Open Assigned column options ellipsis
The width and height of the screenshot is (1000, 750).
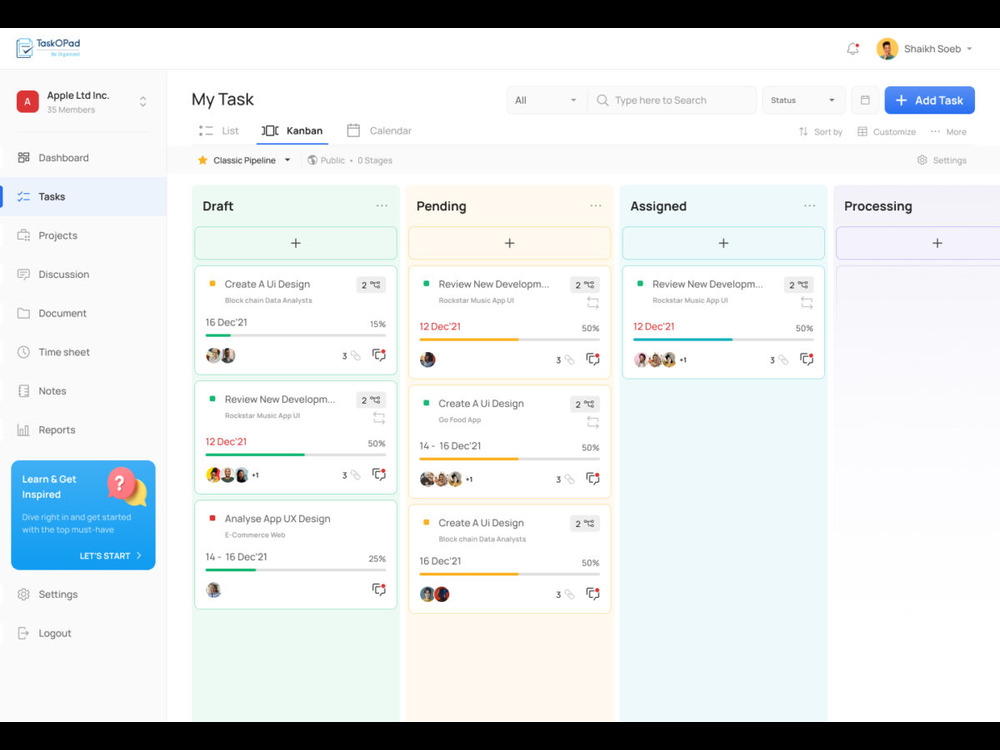coord(809,206)
